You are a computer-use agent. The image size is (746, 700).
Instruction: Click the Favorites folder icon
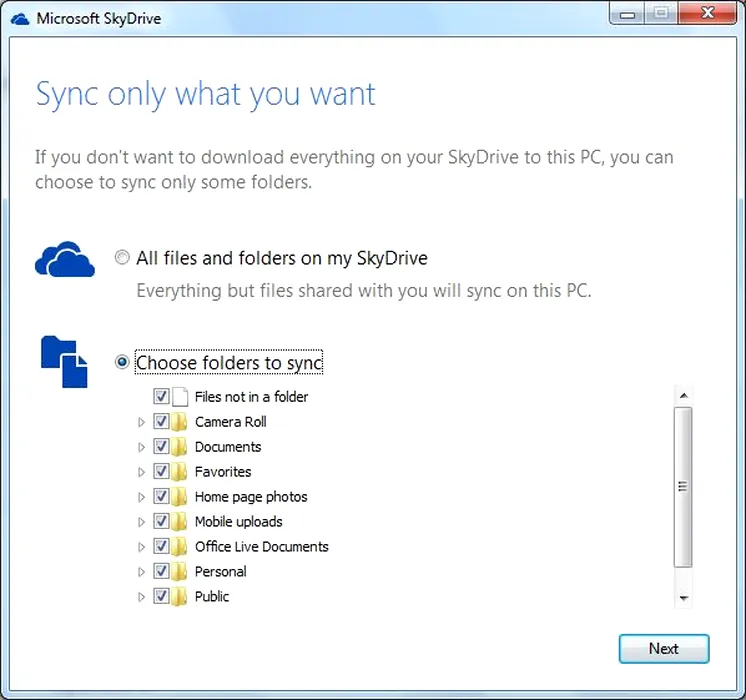tap(179, 472)
